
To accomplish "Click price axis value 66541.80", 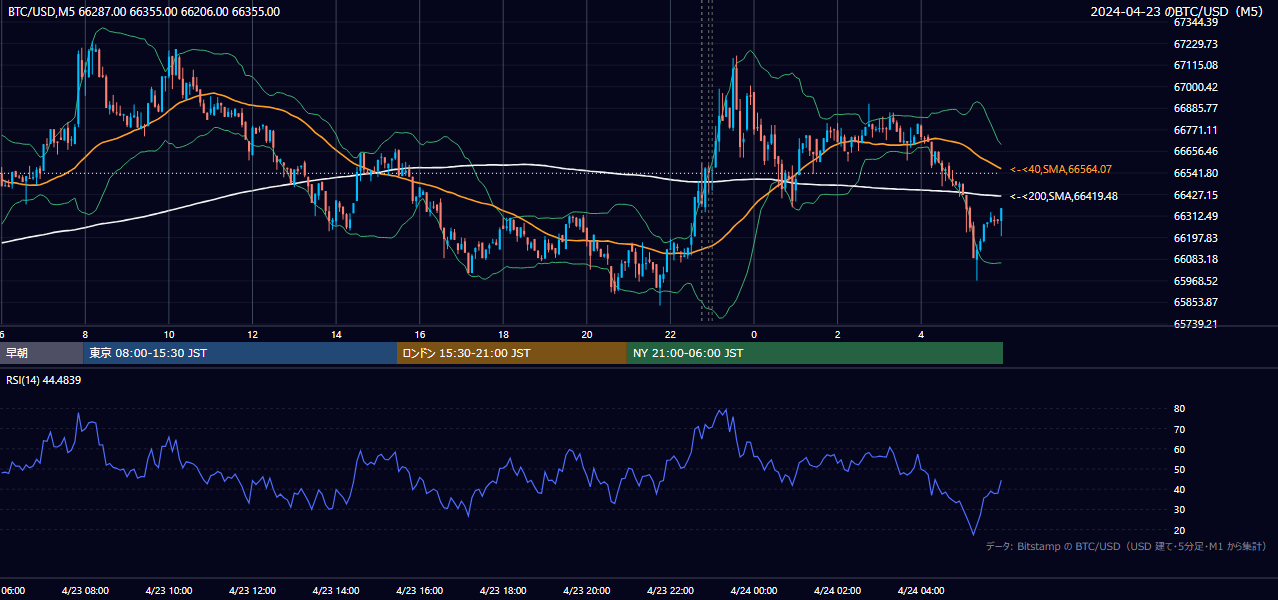I will tap(1196, 173).
